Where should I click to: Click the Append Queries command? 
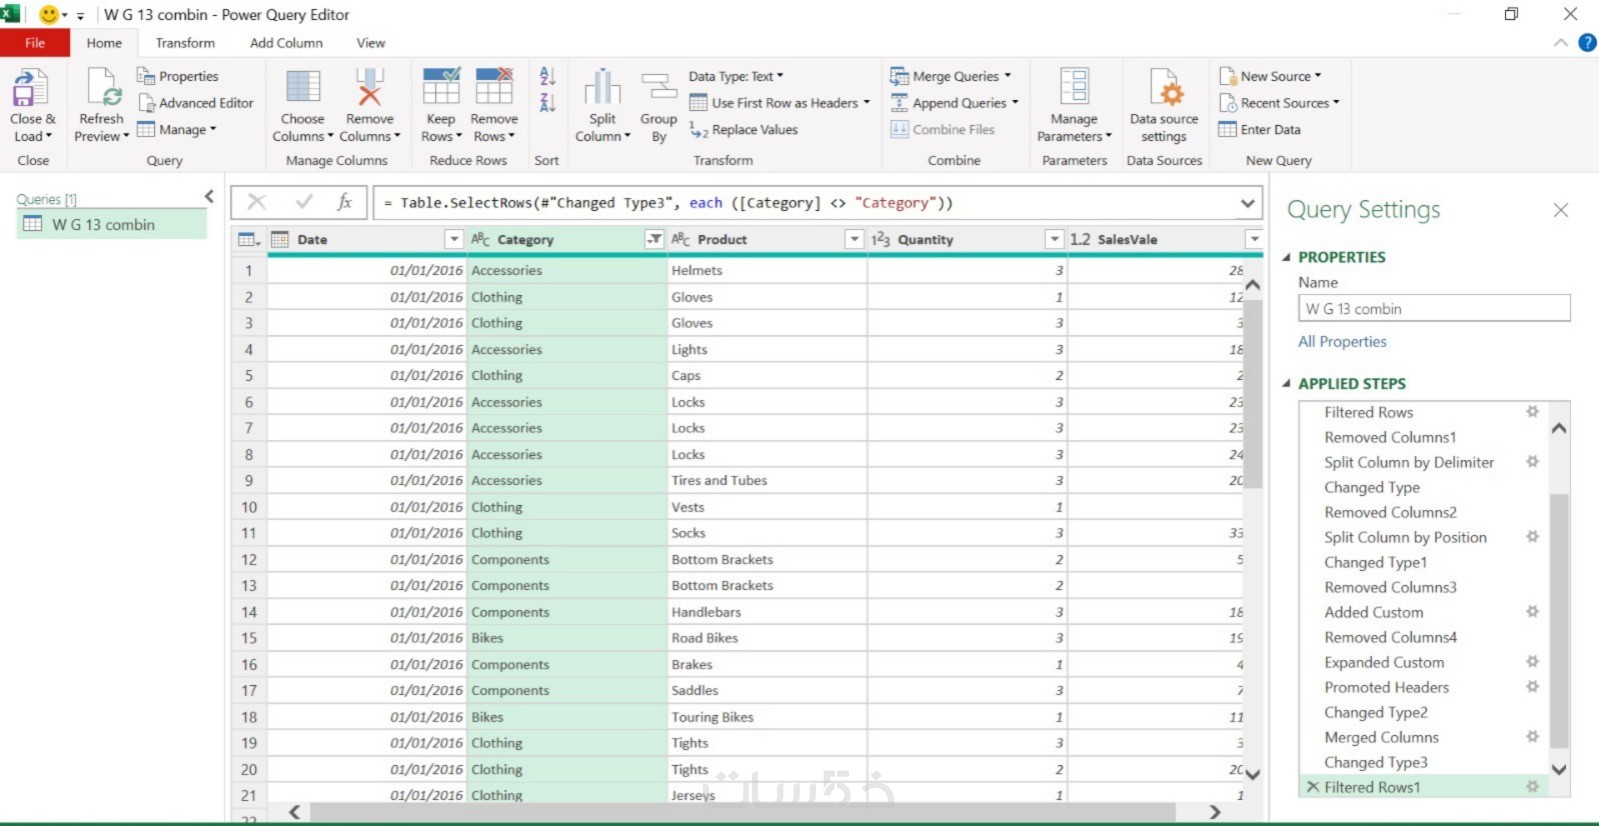(955, 103)
